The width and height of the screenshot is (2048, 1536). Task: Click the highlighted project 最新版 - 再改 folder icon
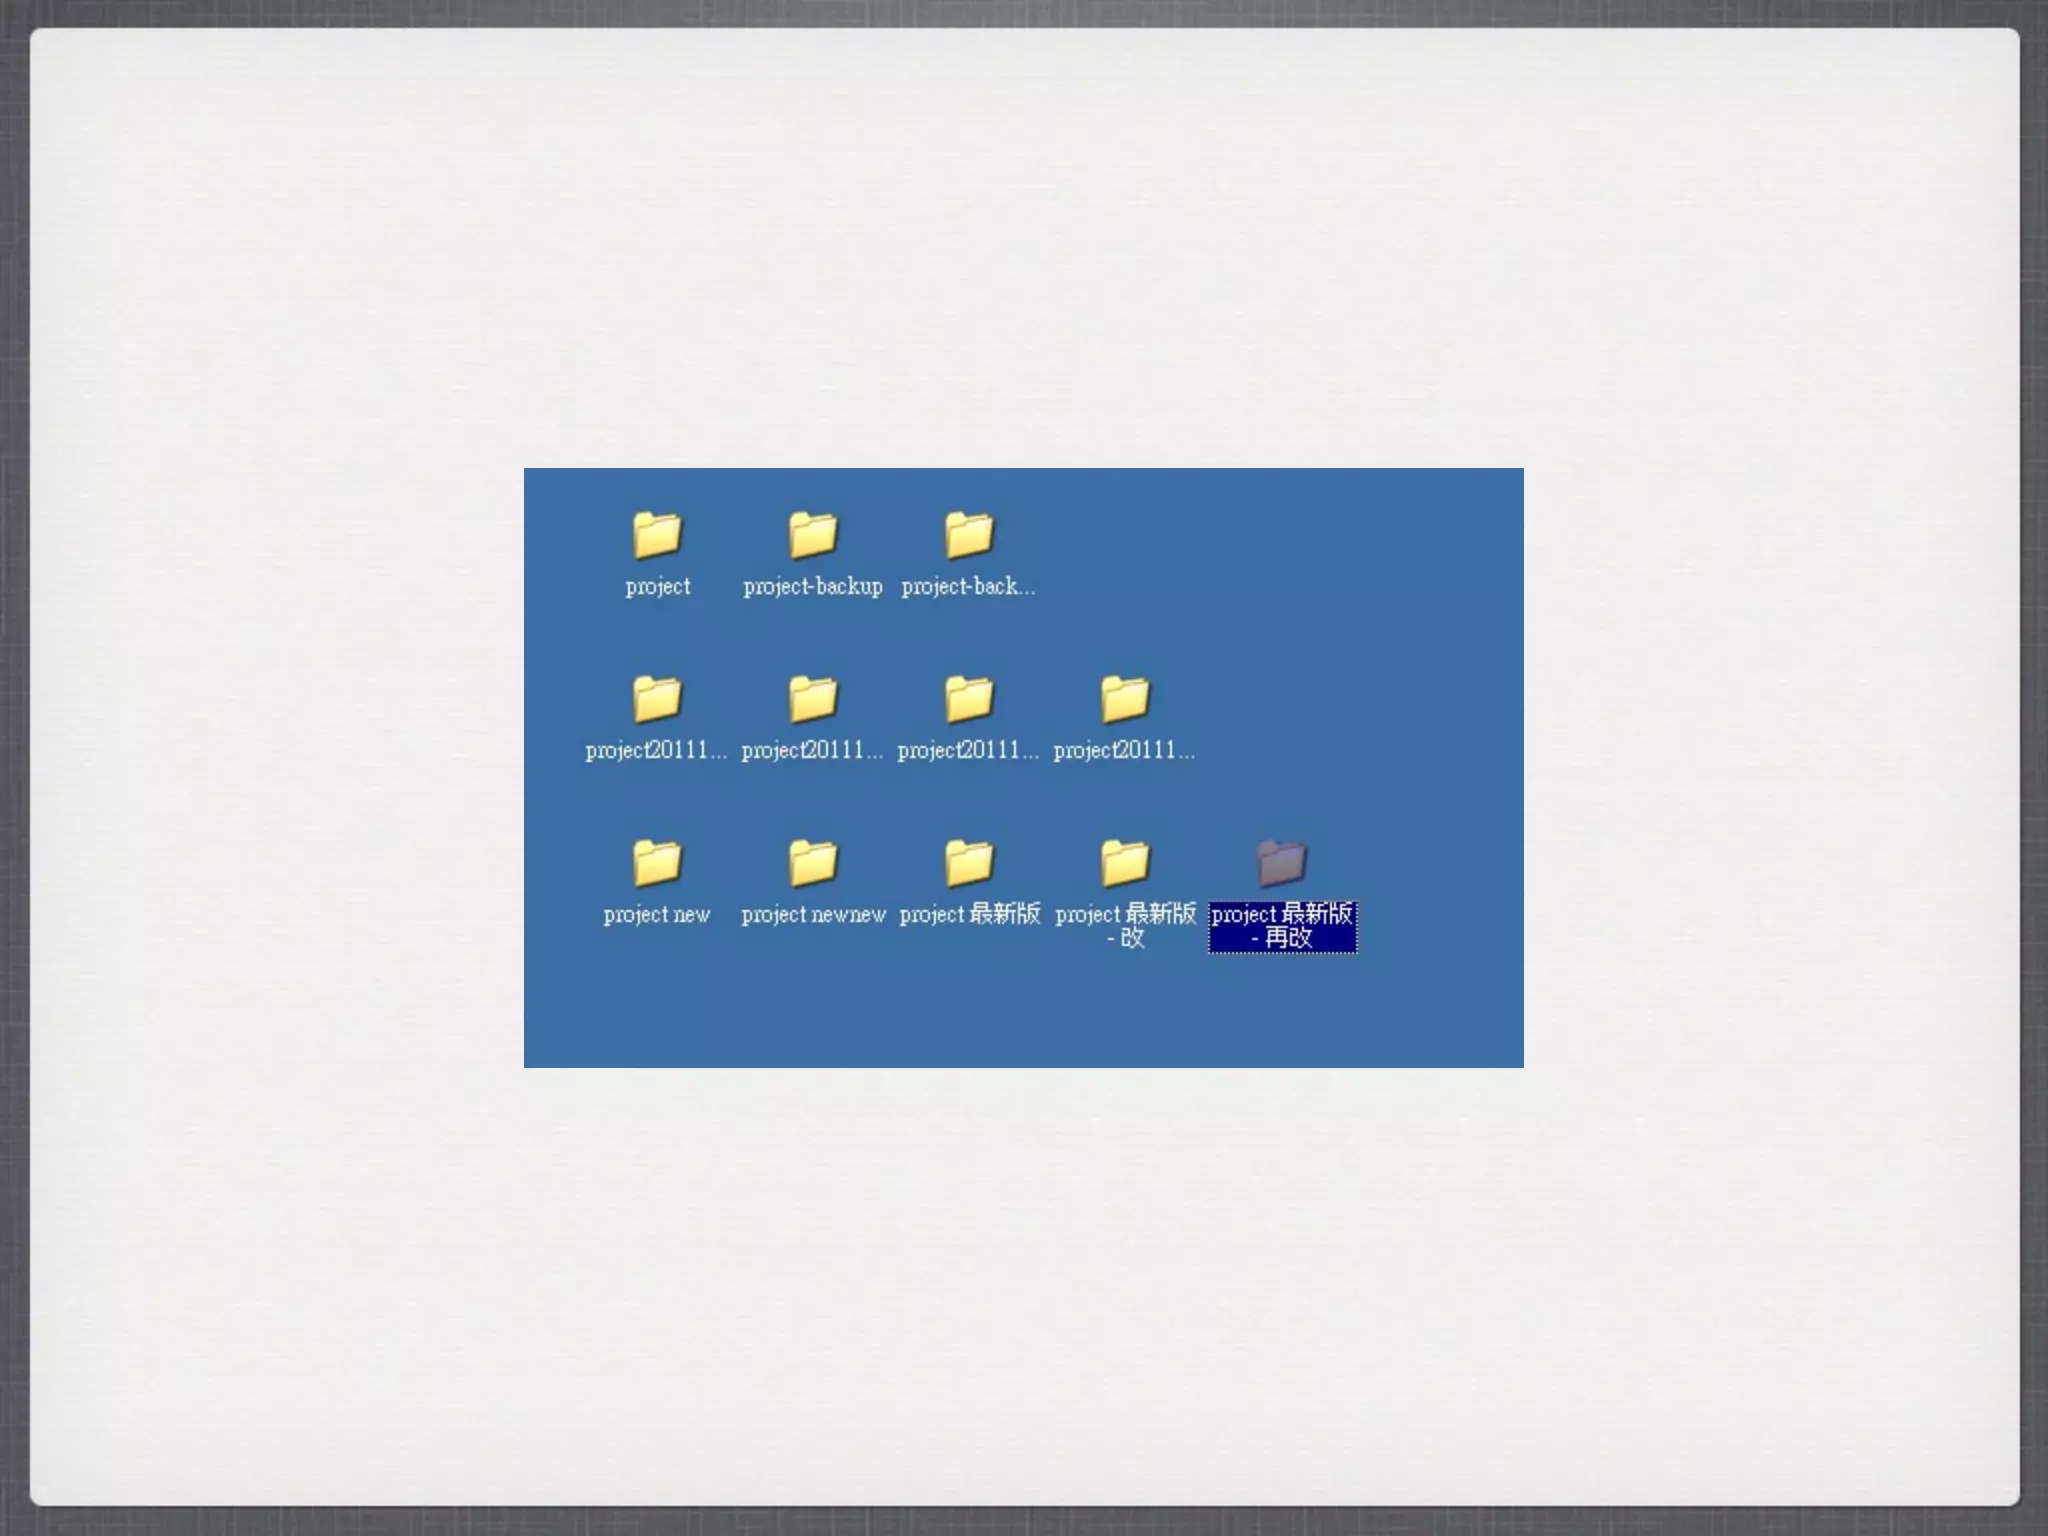[x=1281, y=862]
